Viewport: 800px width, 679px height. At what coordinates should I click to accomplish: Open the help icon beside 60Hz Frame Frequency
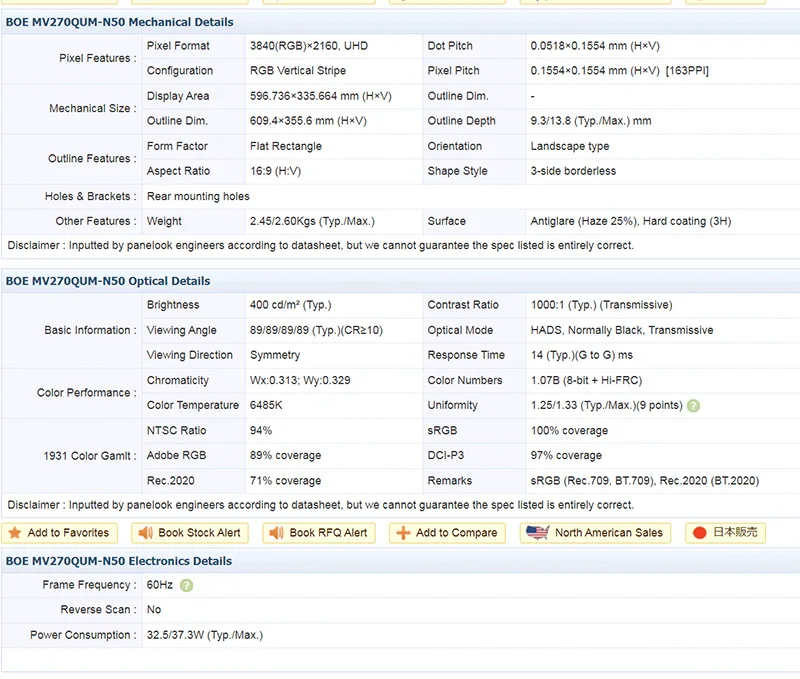point(186,586)
